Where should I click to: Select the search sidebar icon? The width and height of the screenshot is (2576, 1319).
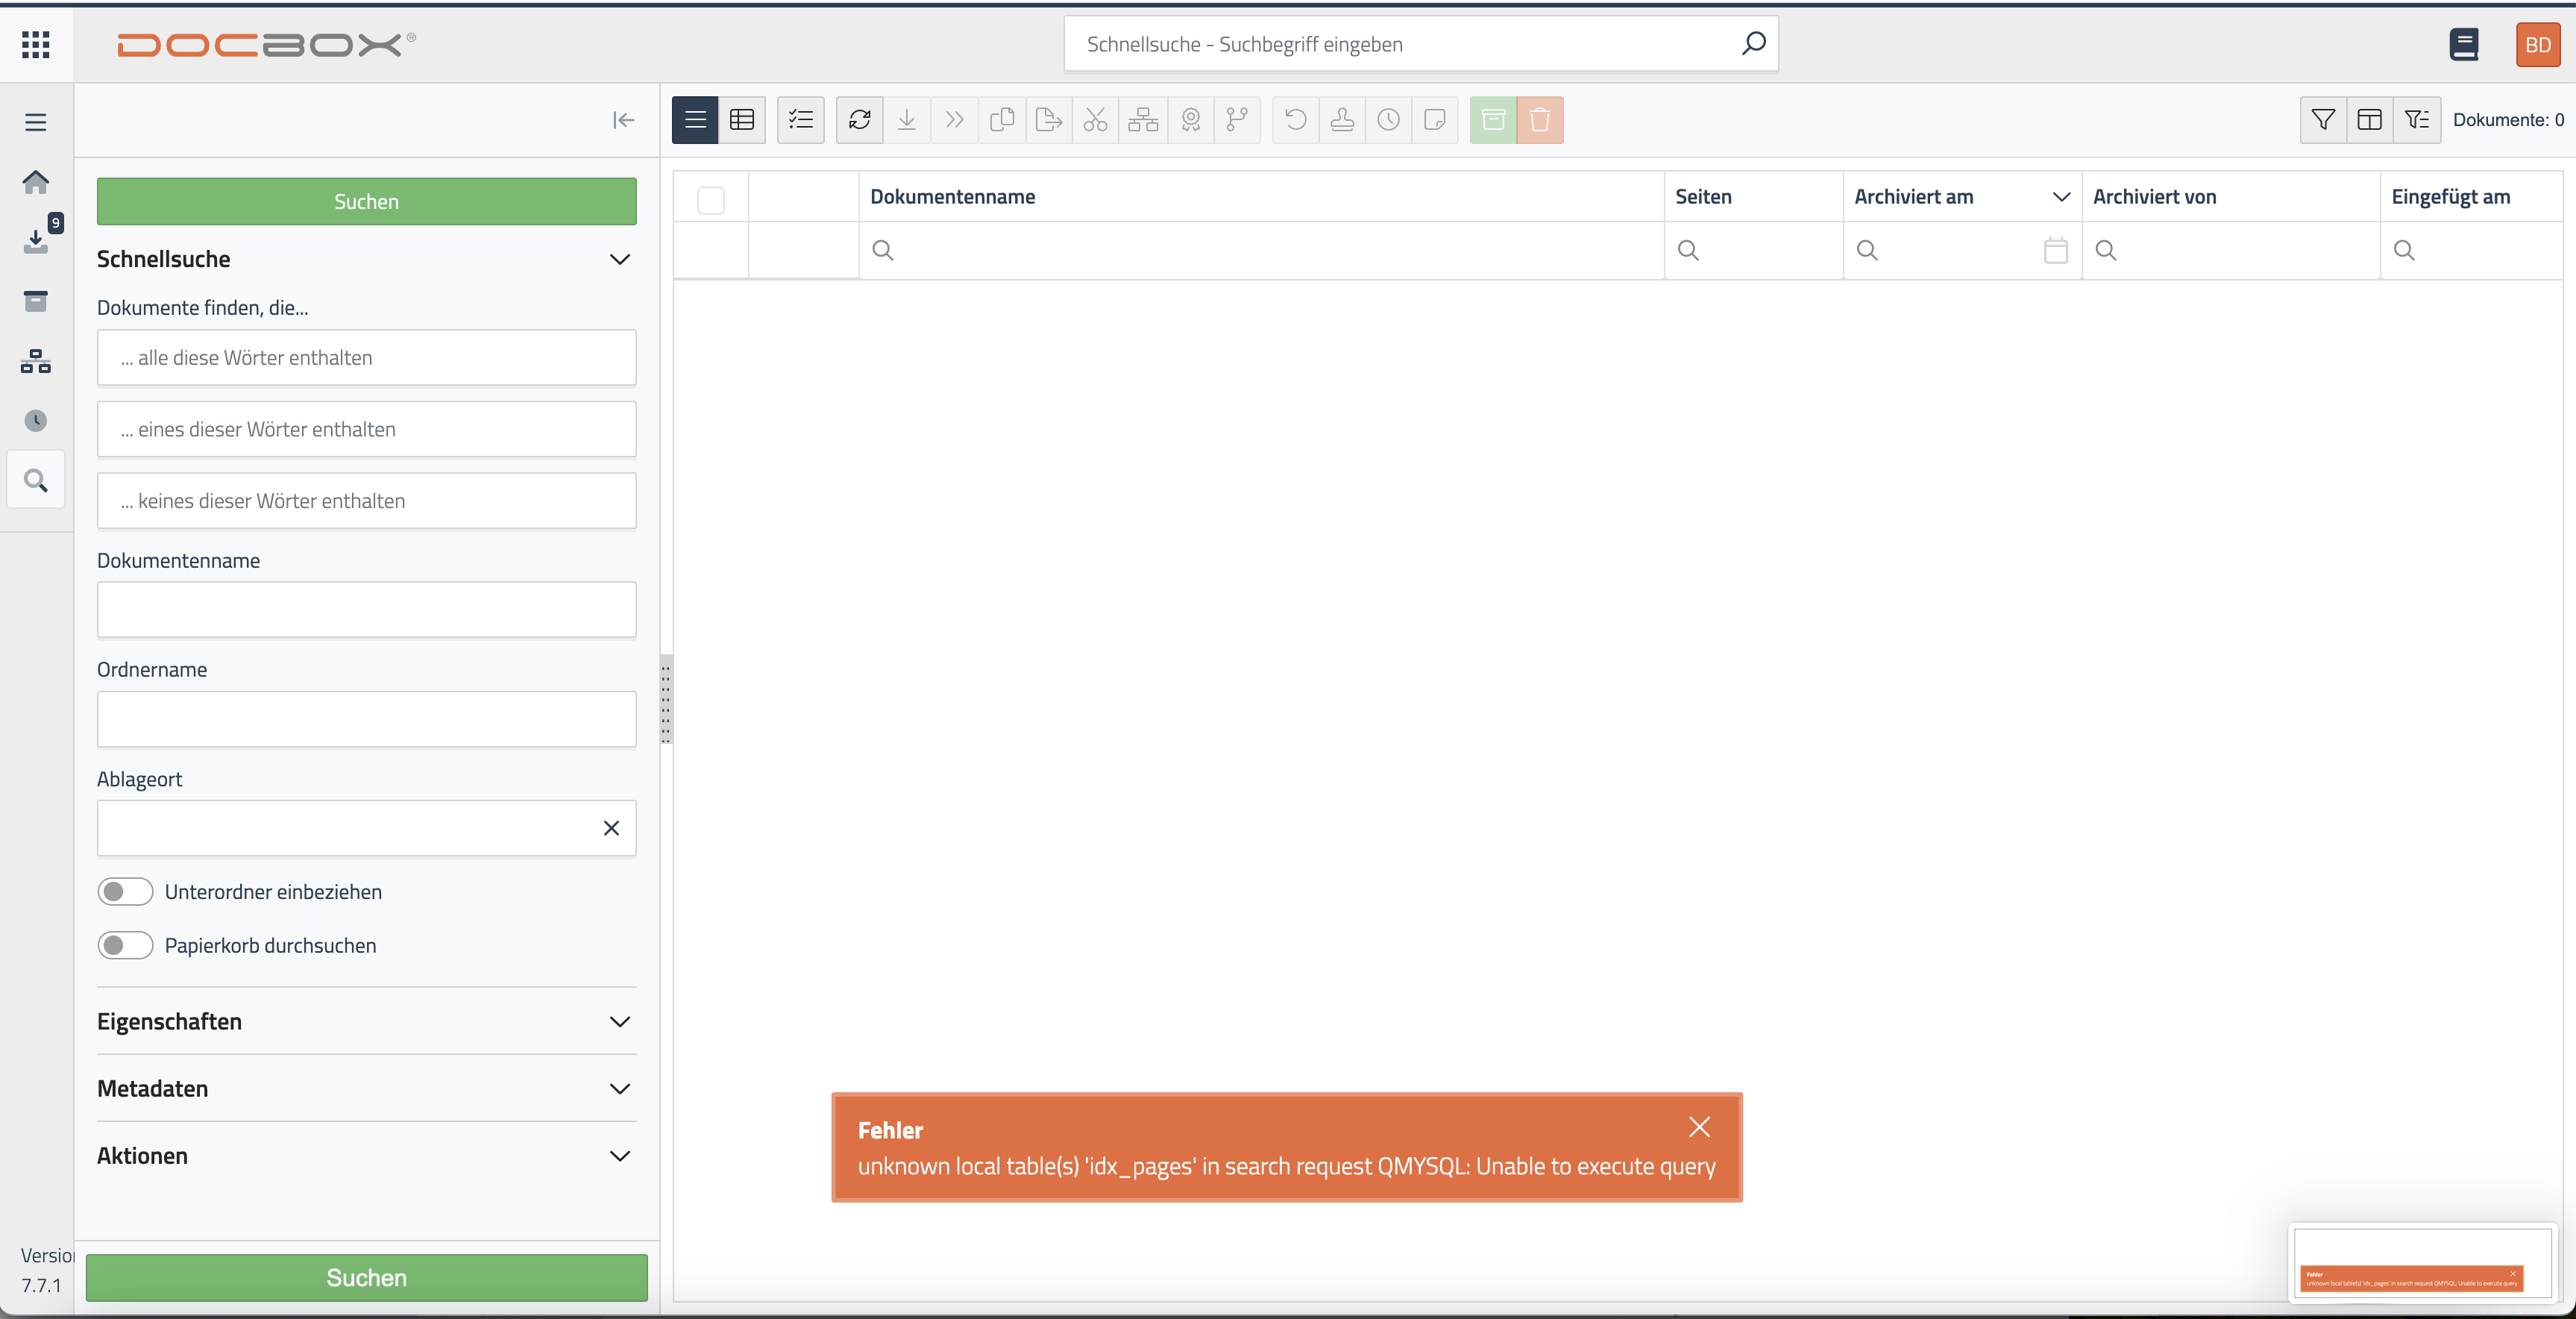tap(36, 480)
